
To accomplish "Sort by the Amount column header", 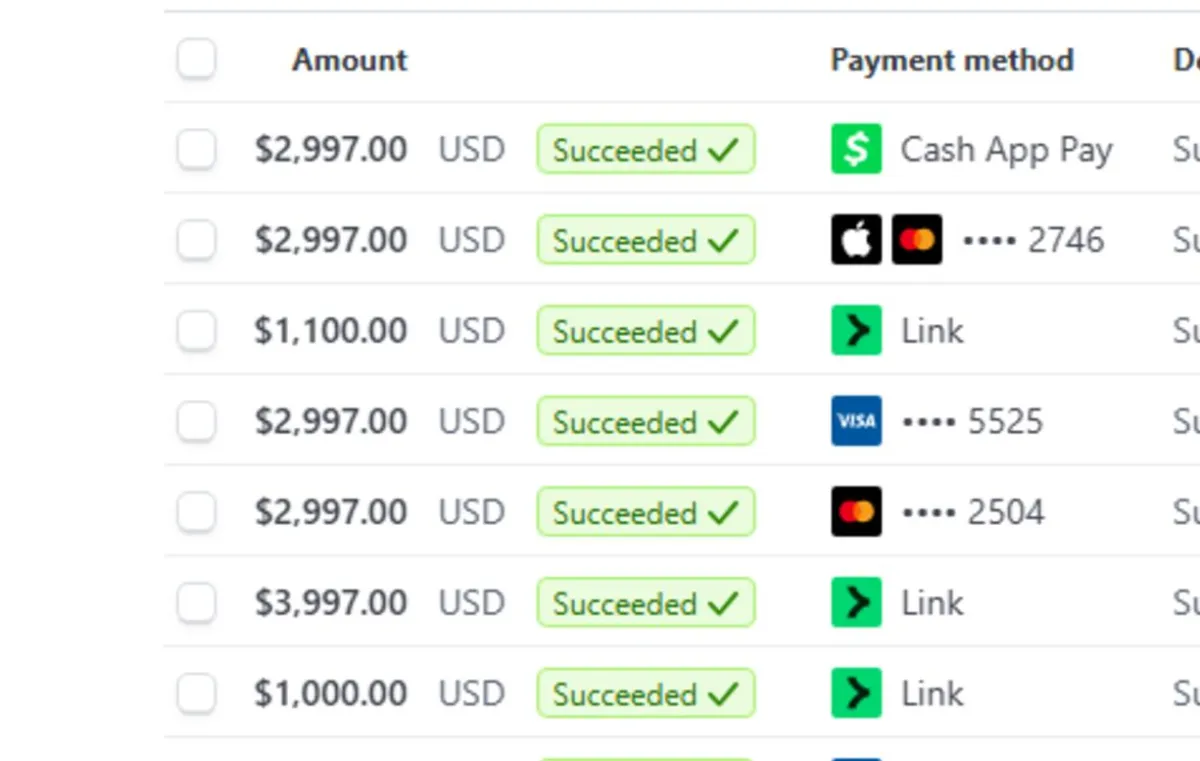I will click(349, 60).
